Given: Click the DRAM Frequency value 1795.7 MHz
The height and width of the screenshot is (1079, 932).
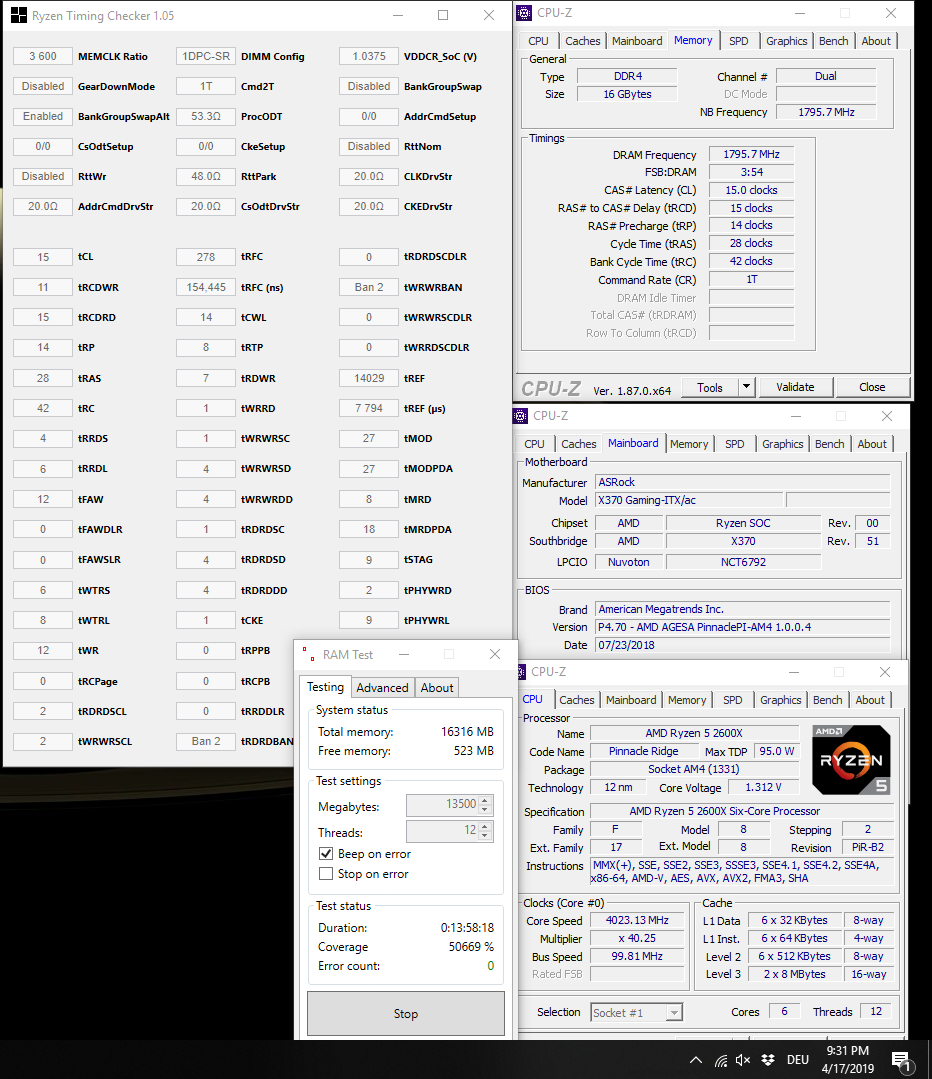Looking at the screenshot, I should (x=751, y=154).
